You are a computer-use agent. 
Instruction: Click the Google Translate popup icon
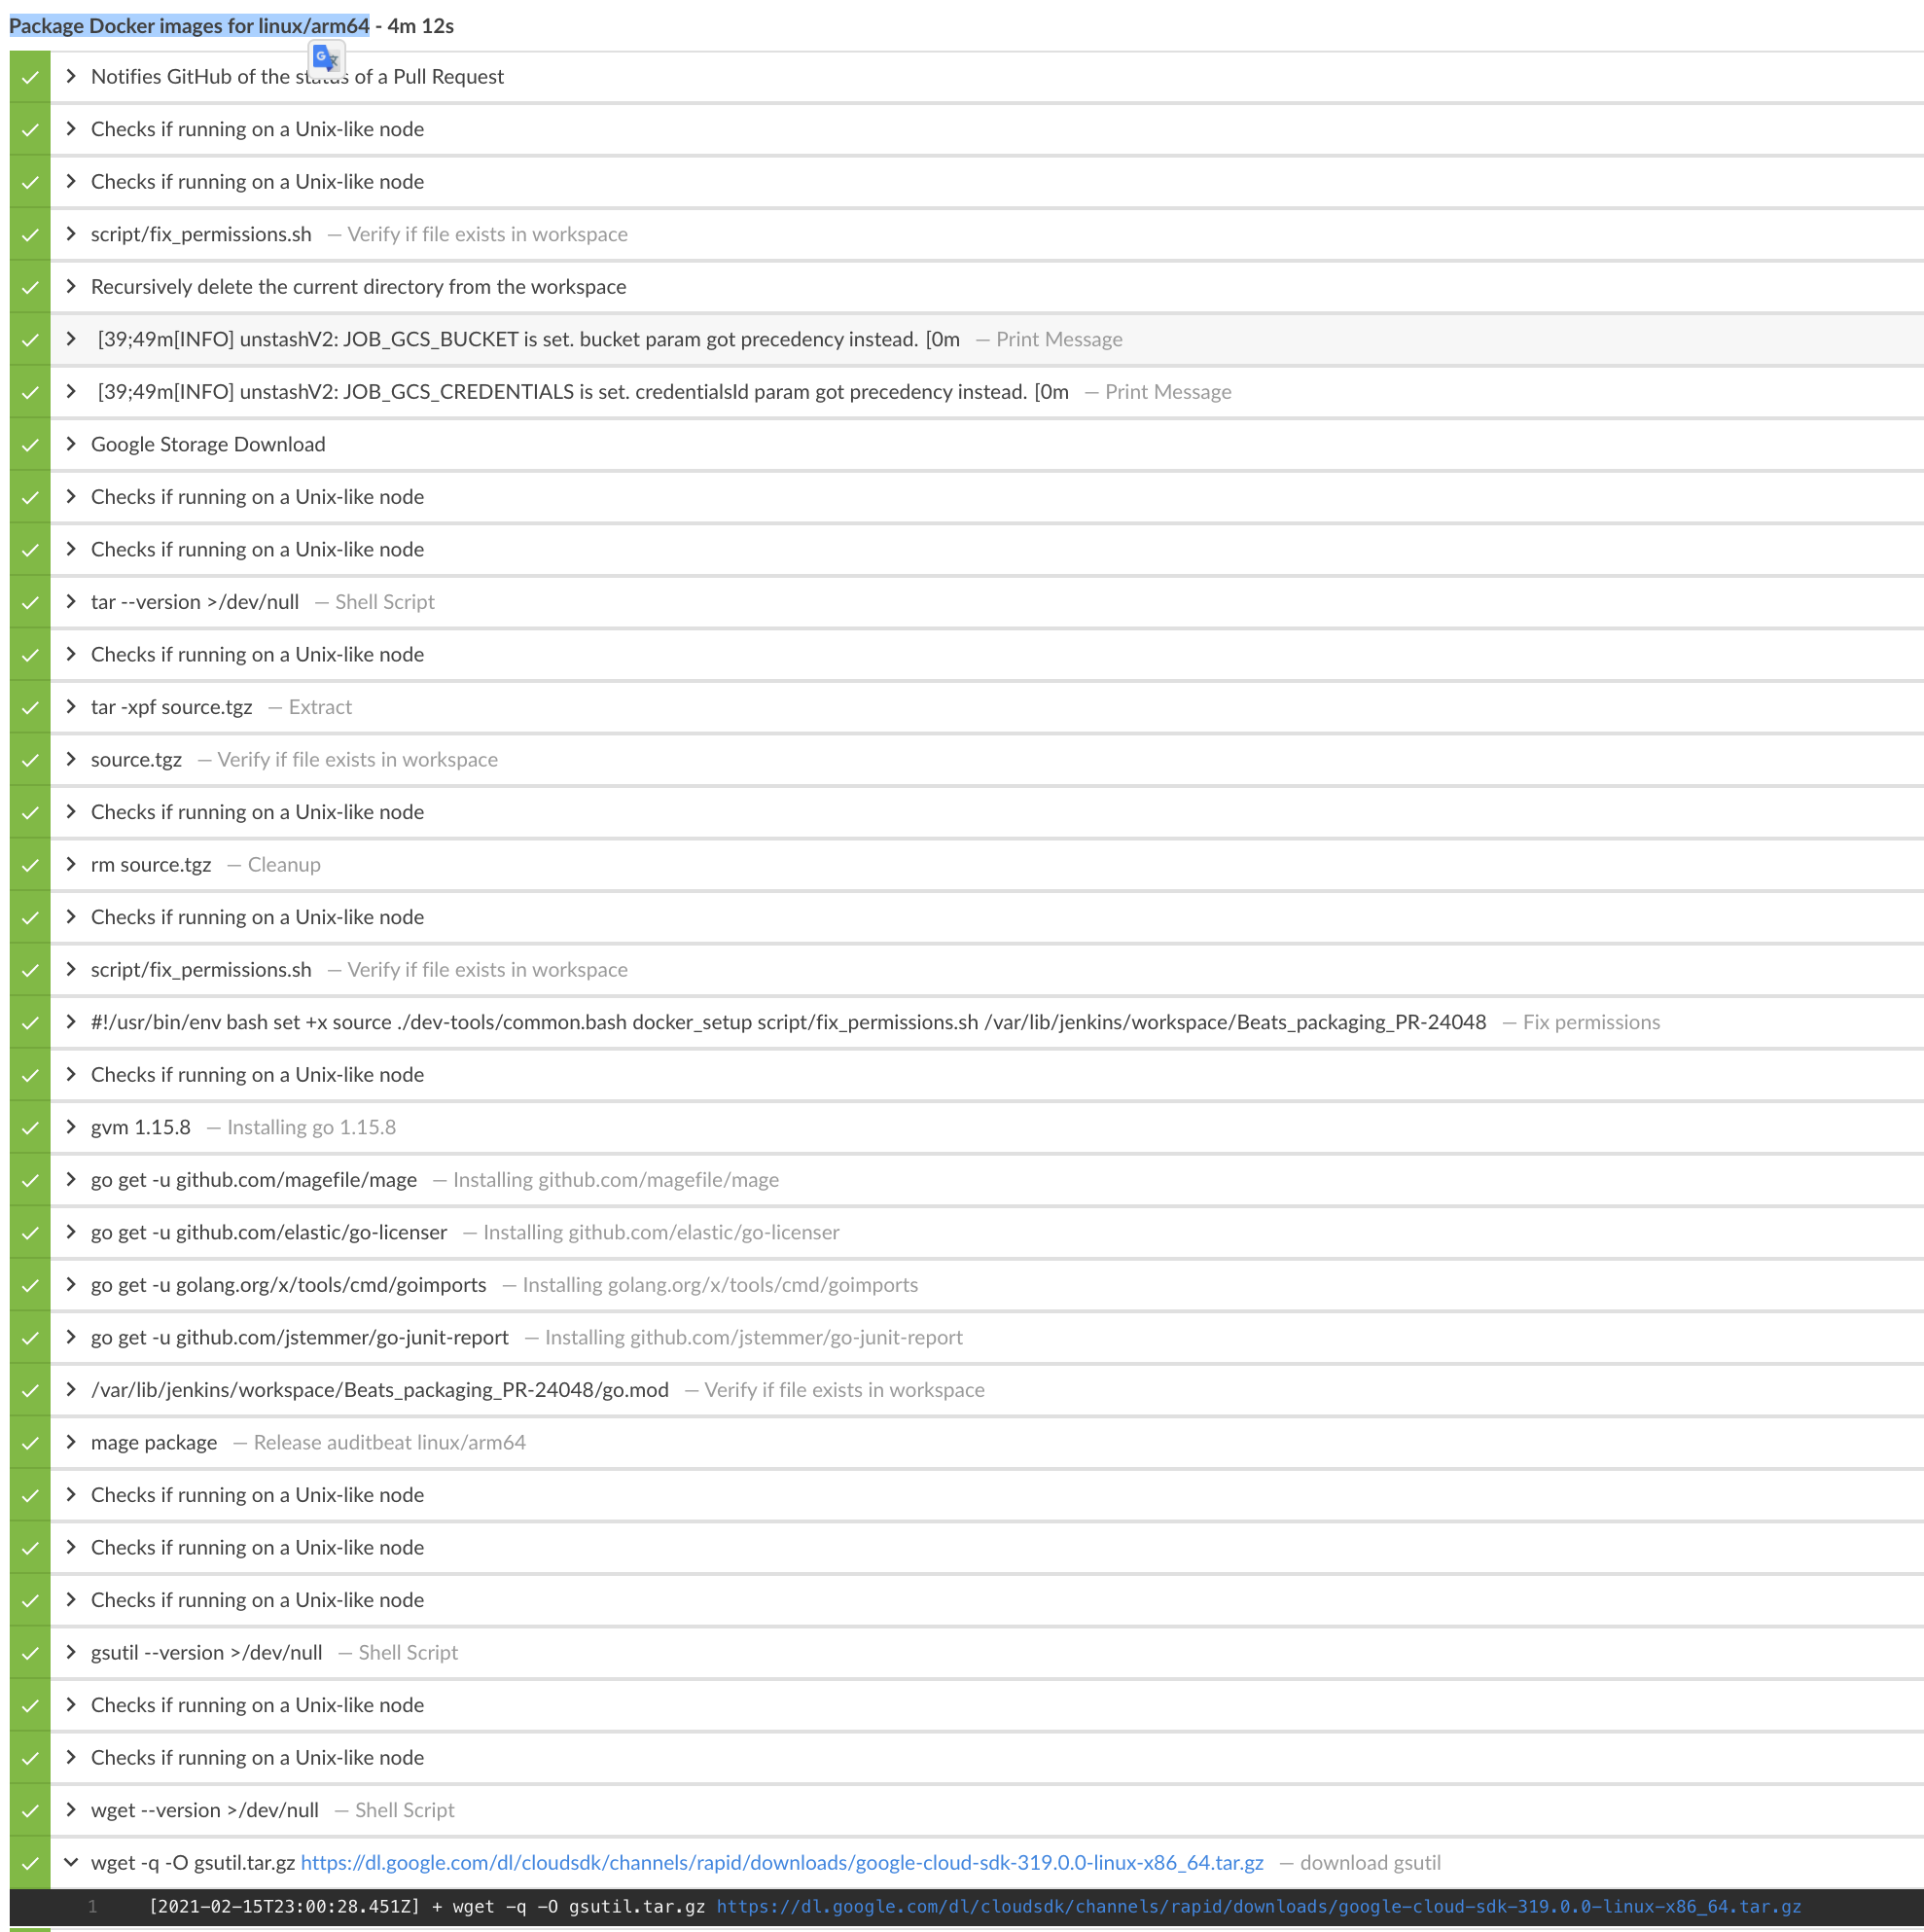tap(326, 59)
